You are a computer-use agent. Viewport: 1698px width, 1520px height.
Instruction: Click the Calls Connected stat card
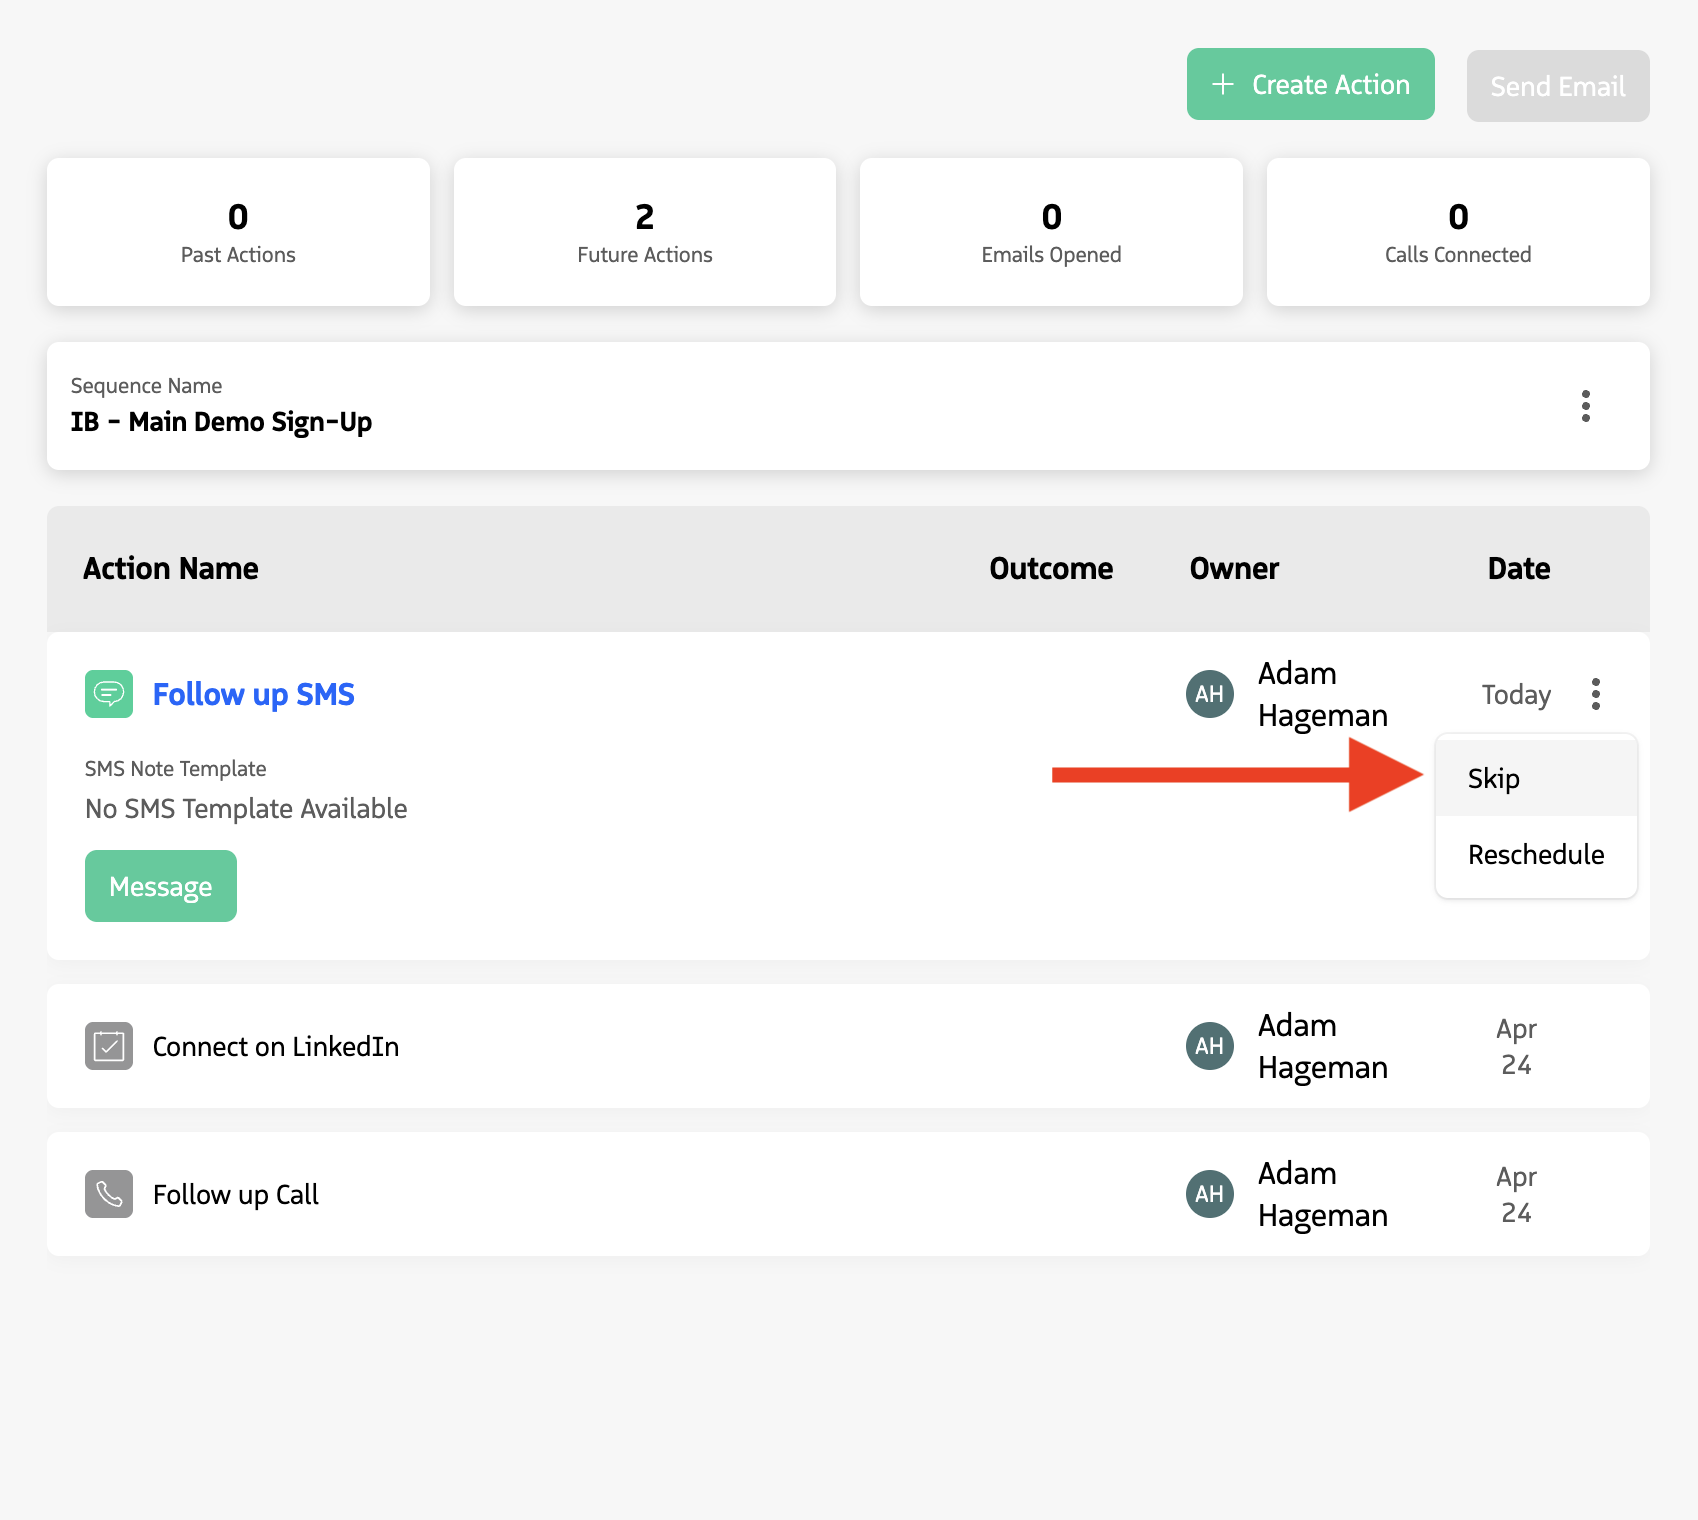pos(1457,232)
